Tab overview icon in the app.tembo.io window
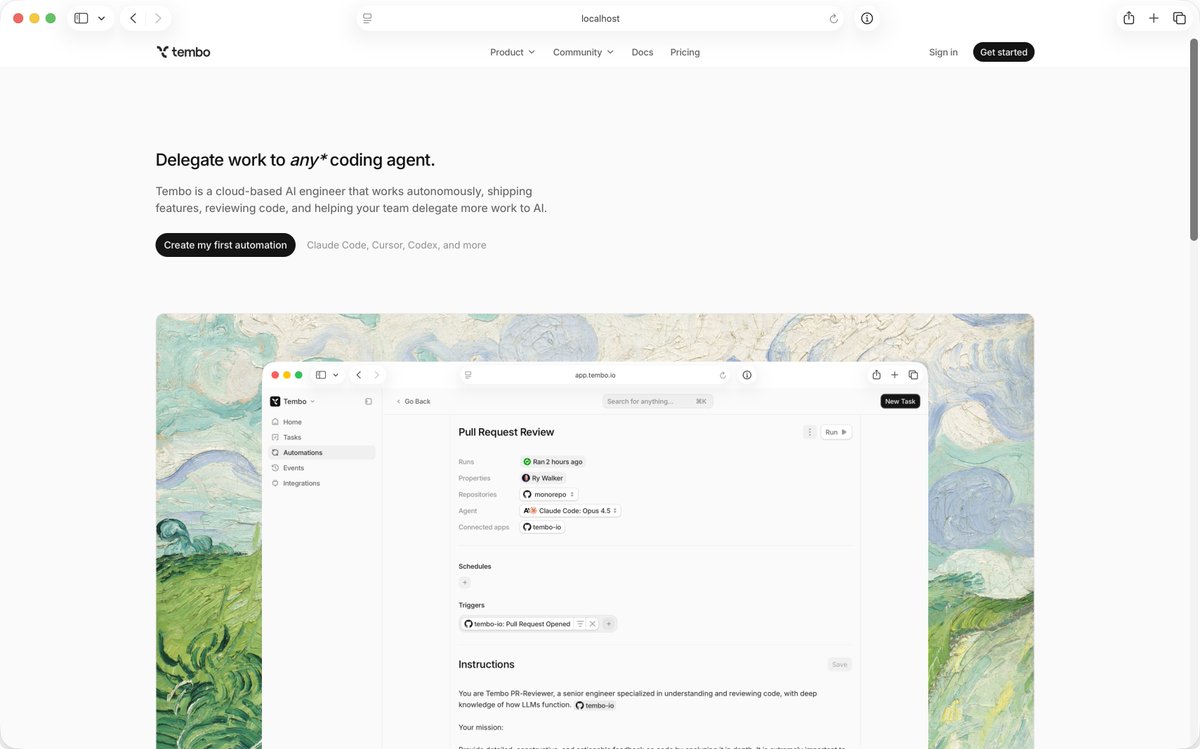Screen dimensions: 1200x749 [913, 375]
